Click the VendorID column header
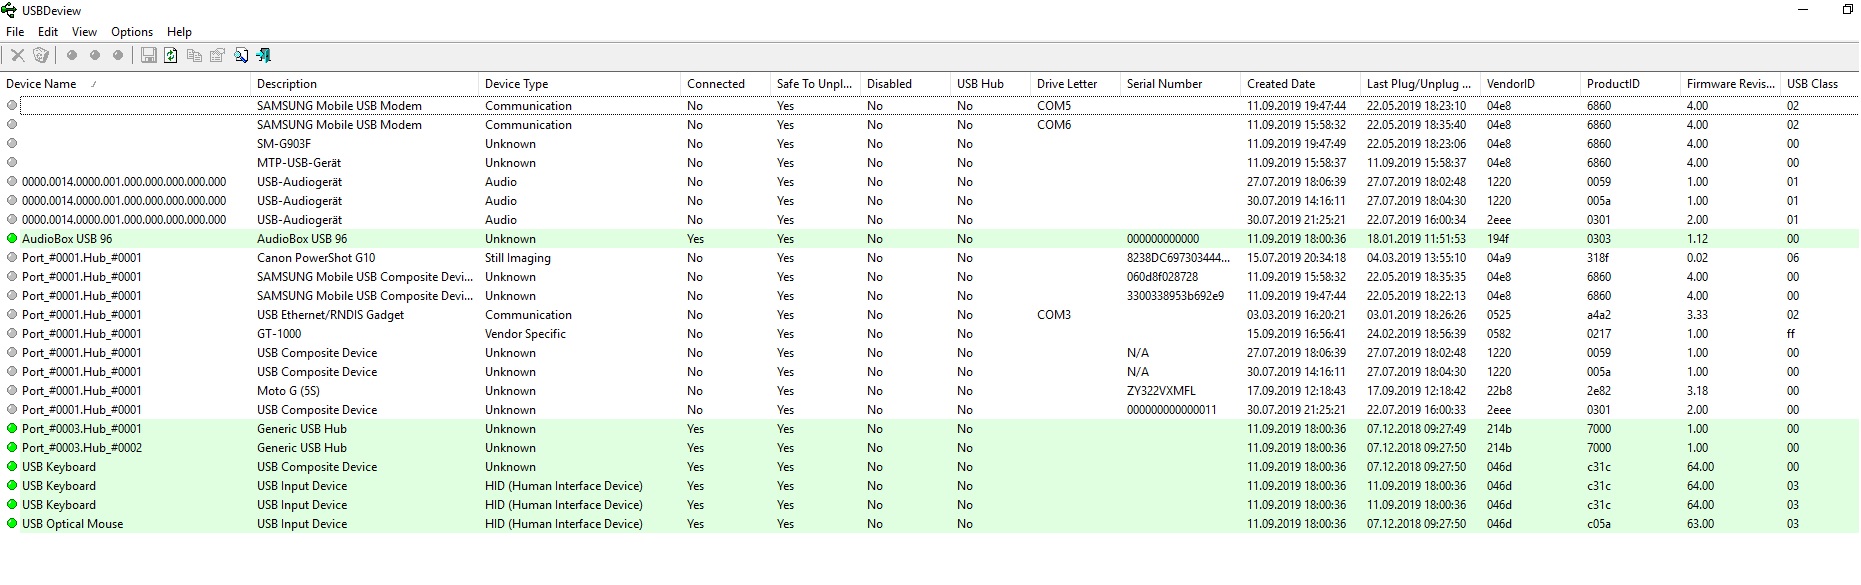Viewport: 1861px width, 585px height. (x=1510, y=84)
